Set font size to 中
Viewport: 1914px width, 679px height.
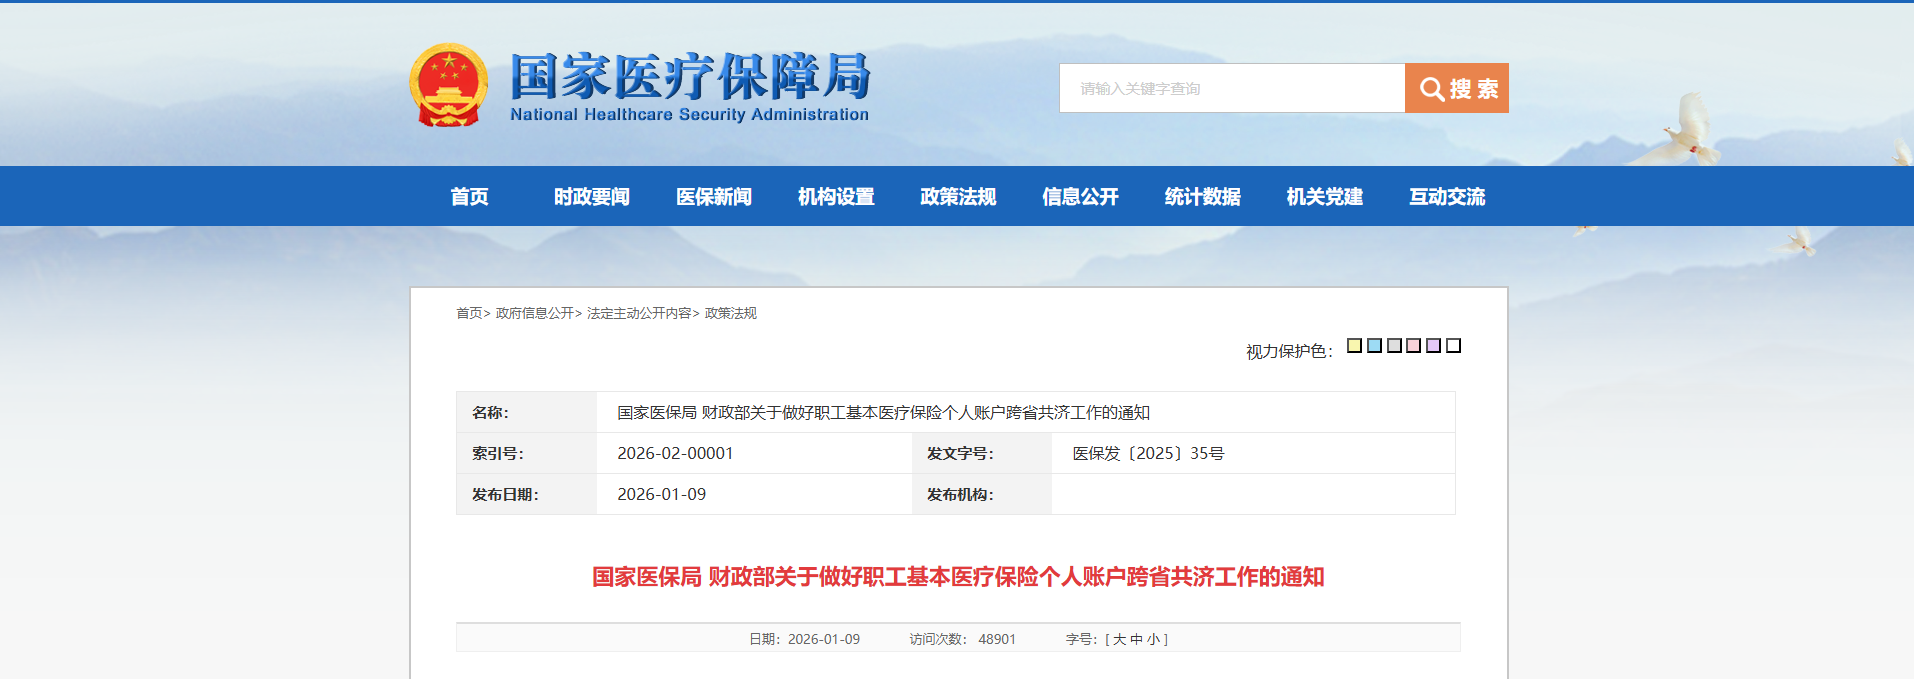[1136, 639]
